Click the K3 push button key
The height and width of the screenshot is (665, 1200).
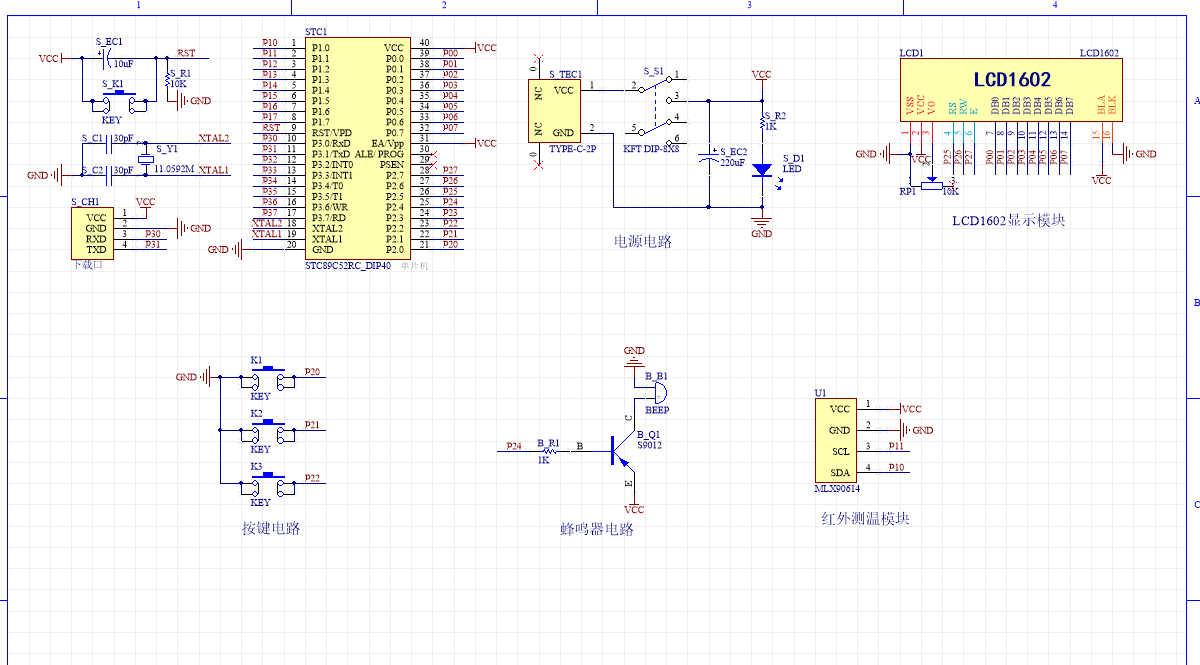(x=266, y=487)
